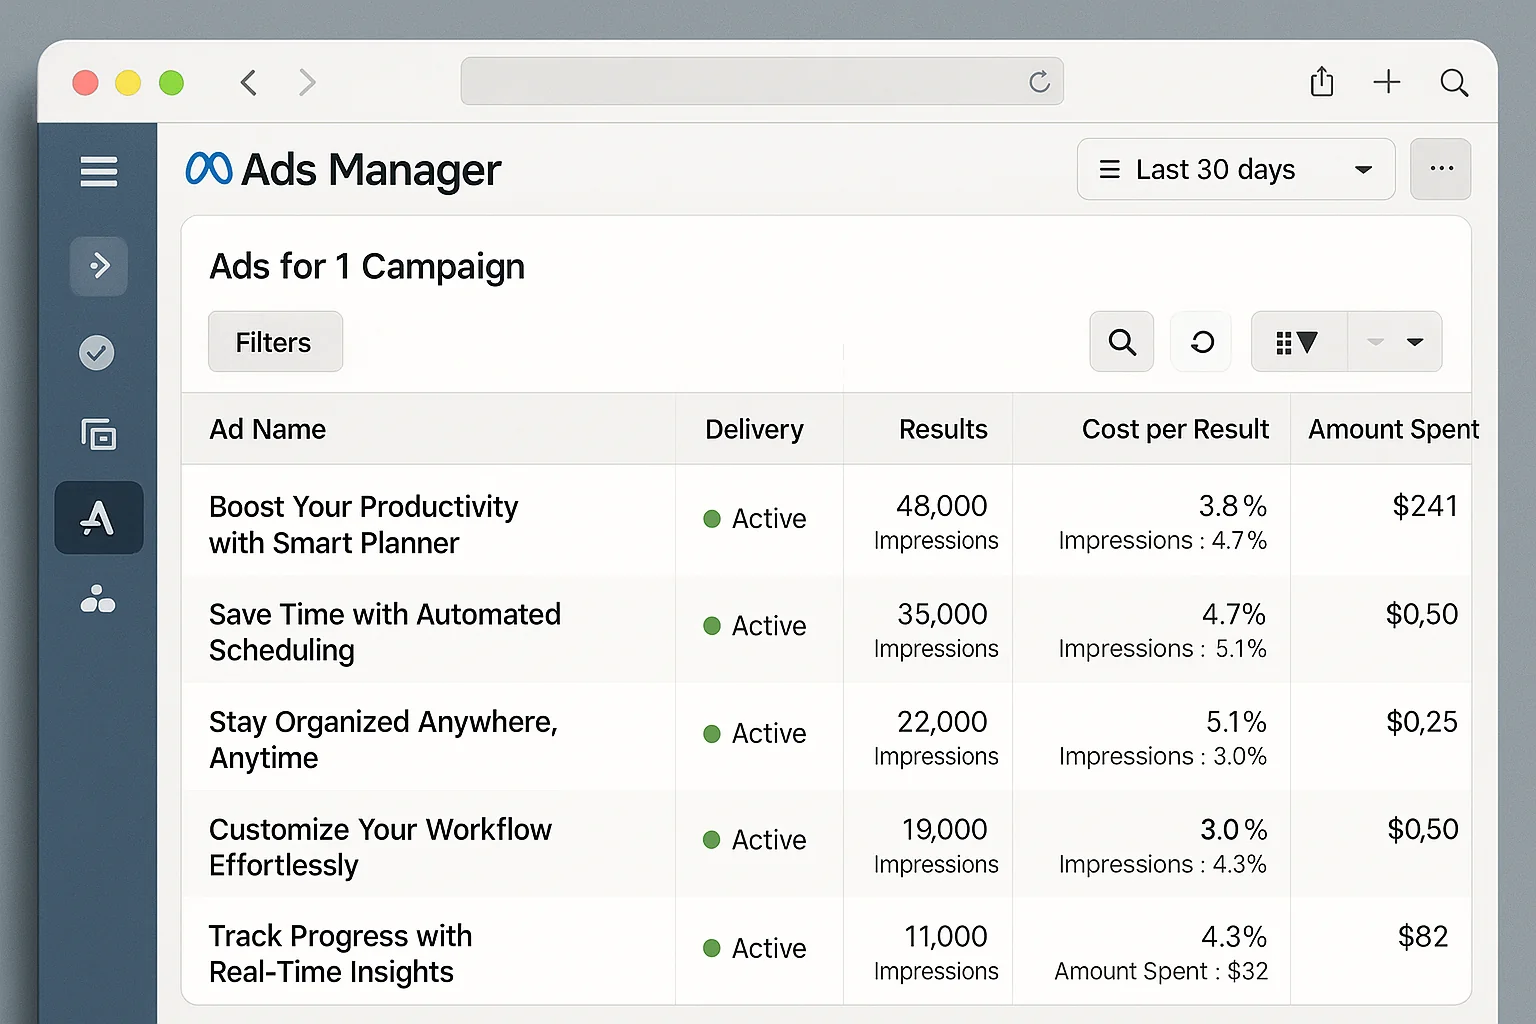1536x1024 pixels.
Task: Click the Meta logo
Action: (209, 169)
